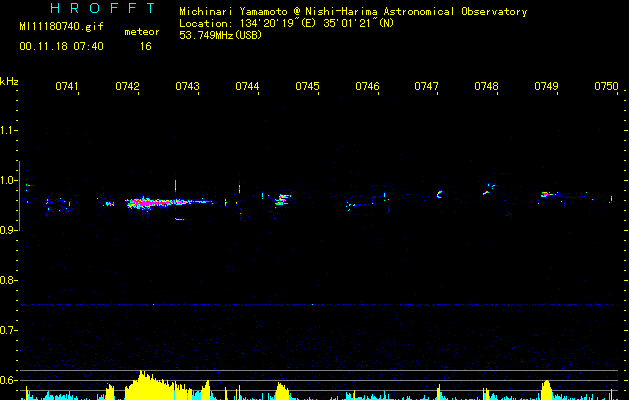Click the 0.8 kHz axis label
This screenshot has width=629, height=400.
coord(8,280)
